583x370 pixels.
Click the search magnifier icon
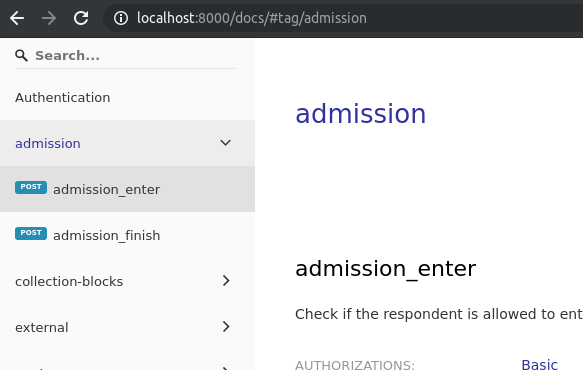[x=21, y=56]
